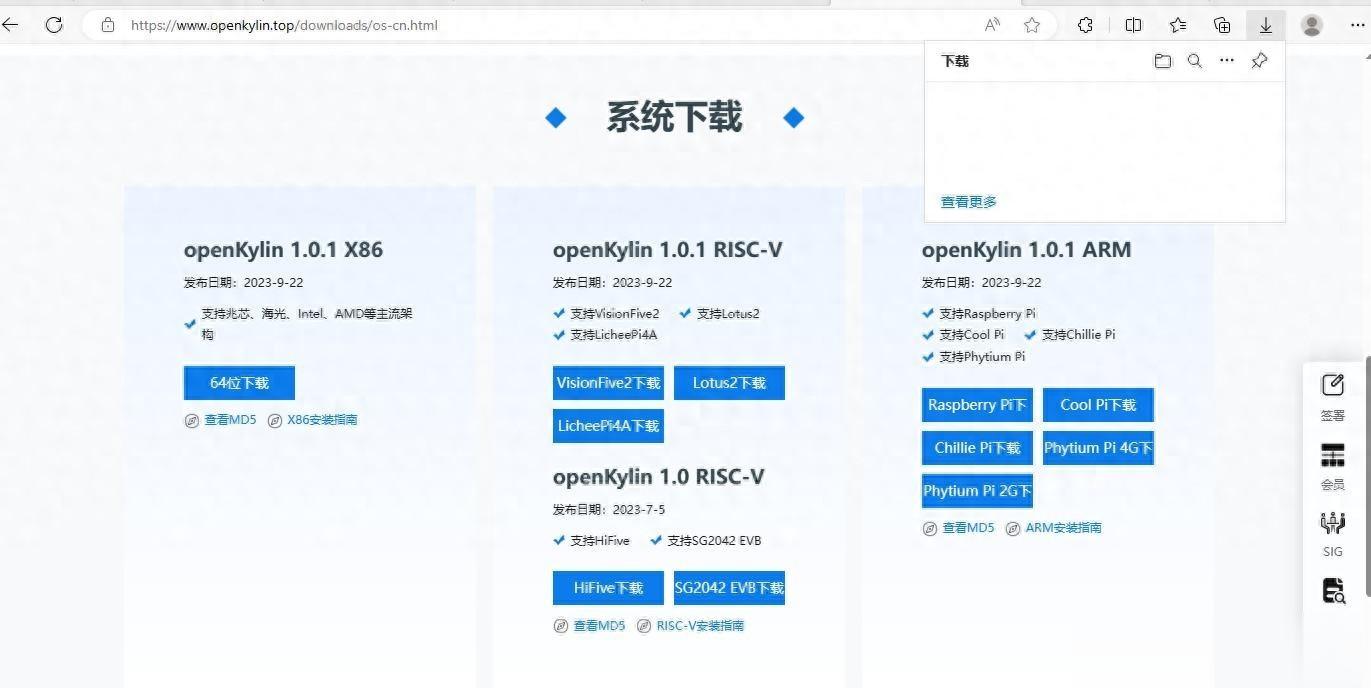This screenshot has height=688, width=1371.
Task: Click the SG2042 EVB下载 button
Action: [729, 588]
